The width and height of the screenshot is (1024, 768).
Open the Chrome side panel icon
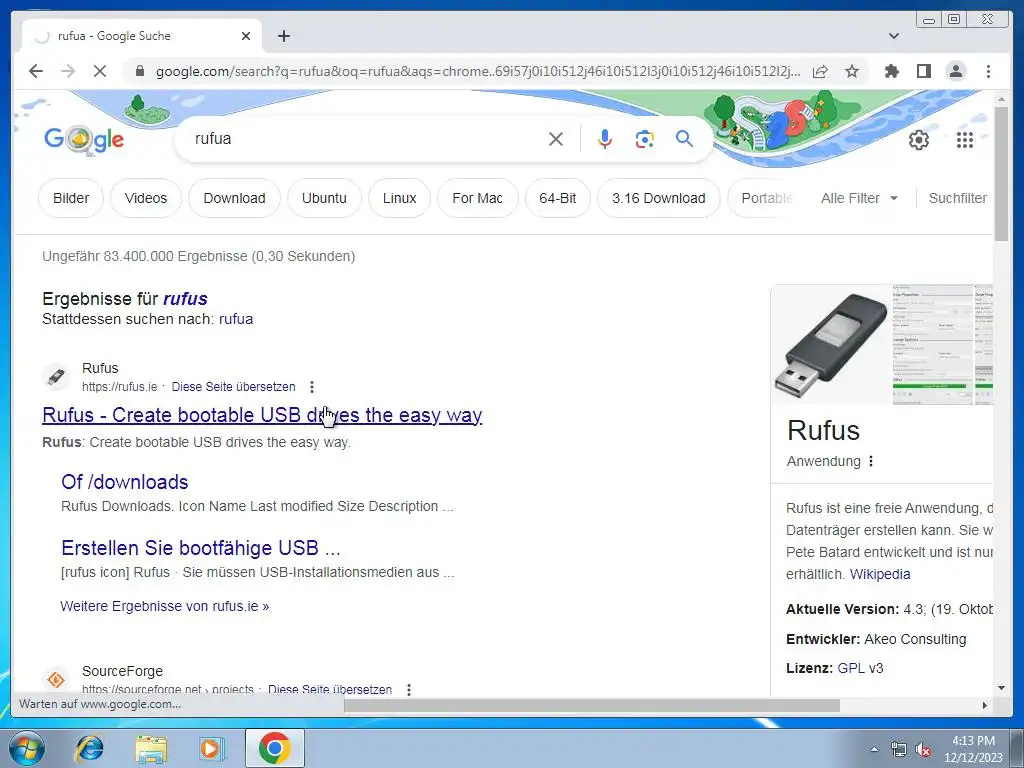923,71
